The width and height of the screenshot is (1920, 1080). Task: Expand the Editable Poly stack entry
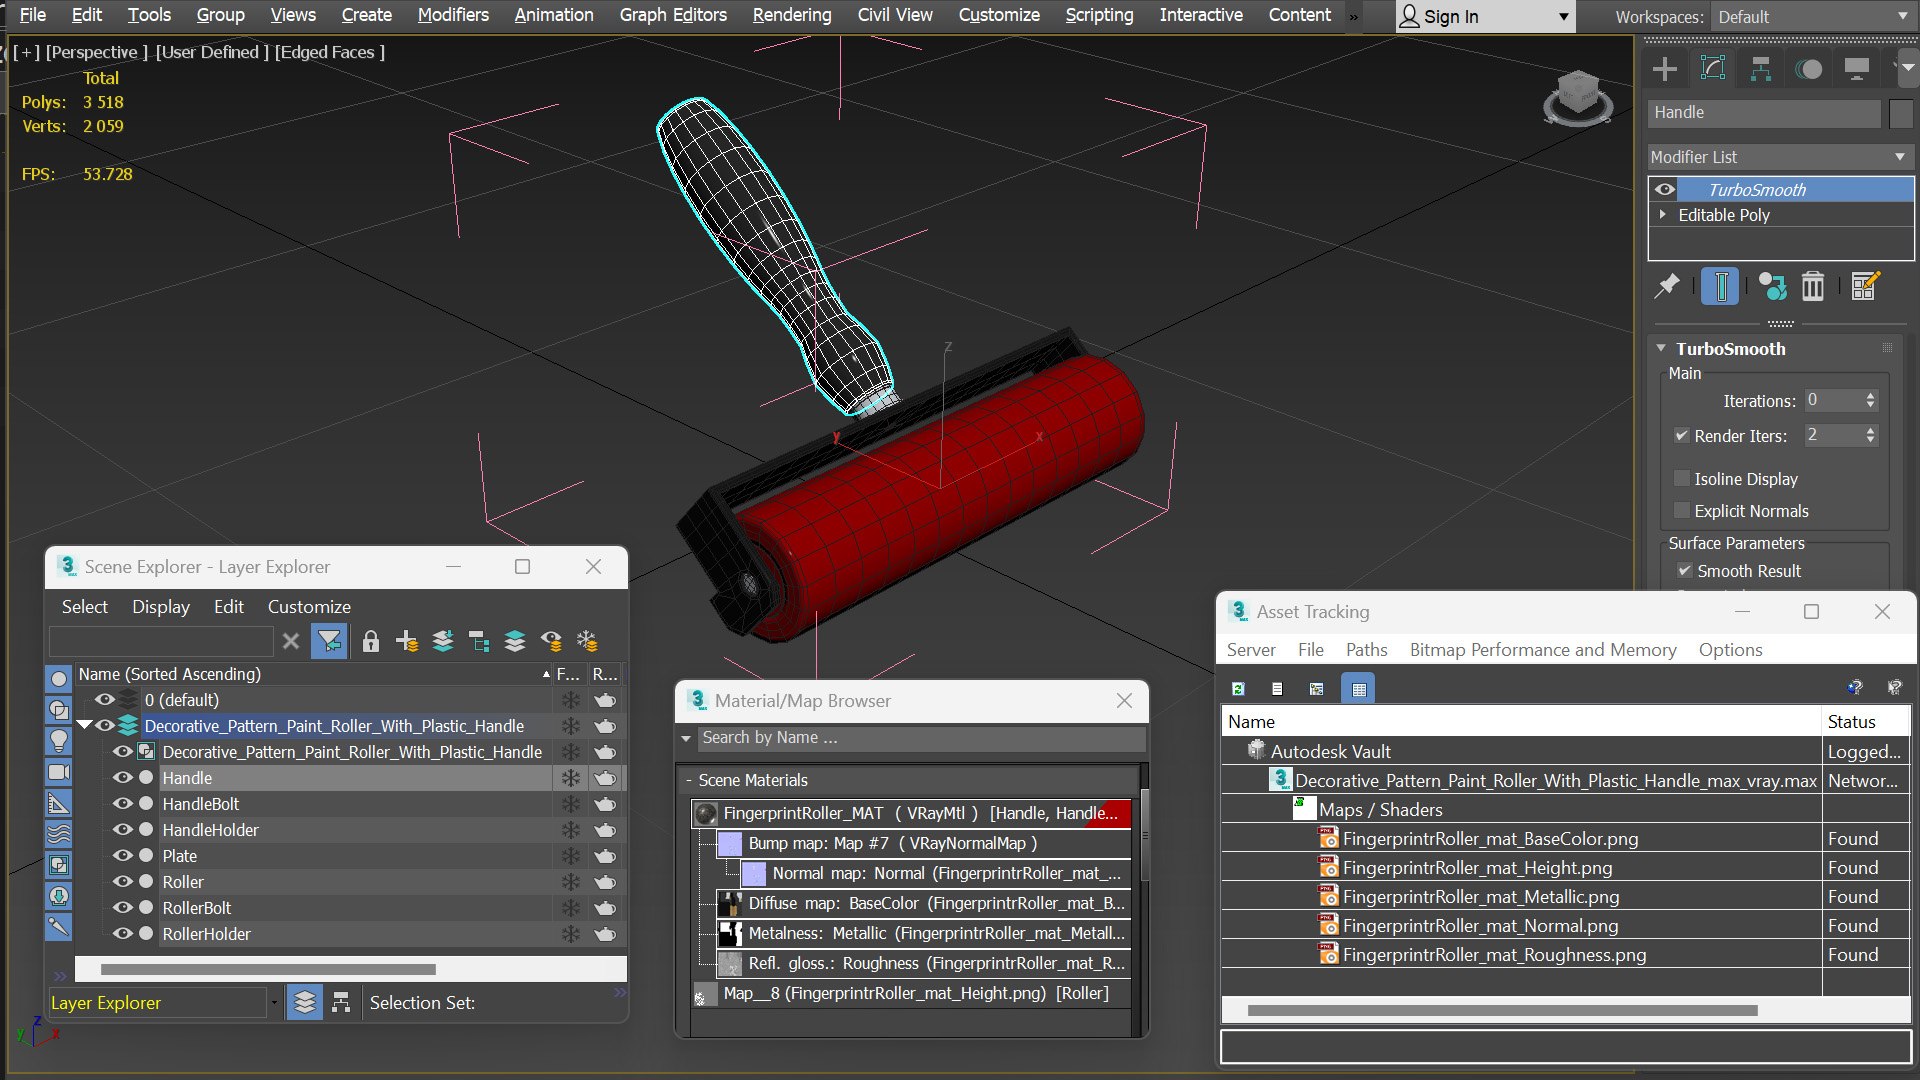pyautogui.click(x=1663, y=215)
